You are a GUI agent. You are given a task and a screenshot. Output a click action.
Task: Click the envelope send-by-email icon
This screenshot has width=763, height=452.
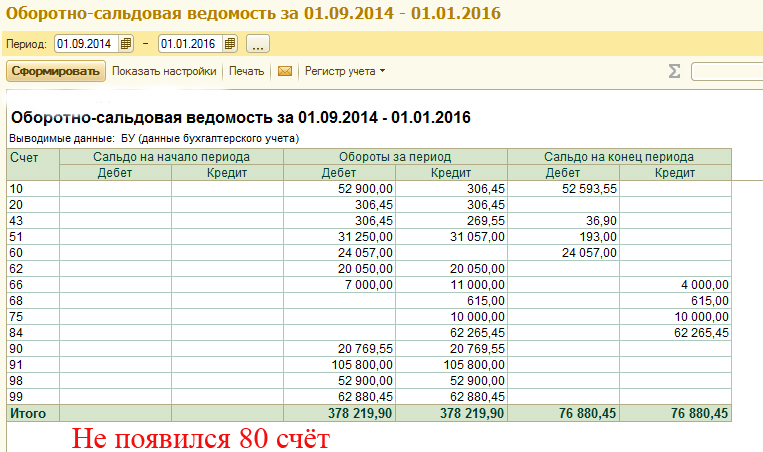coord(285,72)
